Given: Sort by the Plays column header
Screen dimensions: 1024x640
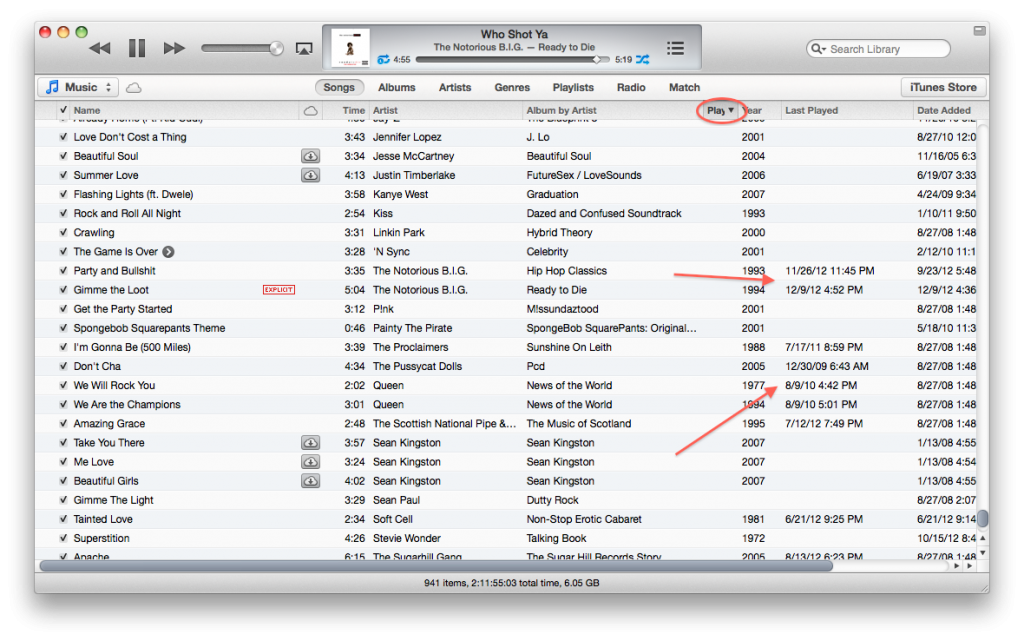Looking at the screenshot, I should pos(720,110).
